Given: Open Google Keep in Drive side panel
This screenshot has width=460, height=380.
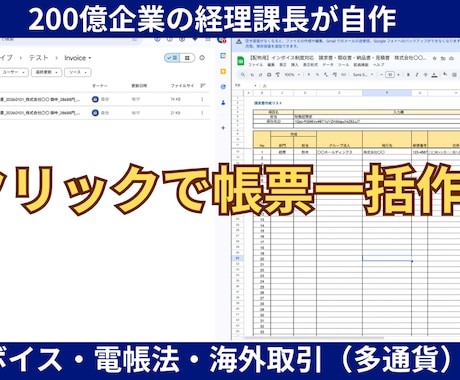Looking at the screenshot, I should pyautogui.click(x=223, y=71).
